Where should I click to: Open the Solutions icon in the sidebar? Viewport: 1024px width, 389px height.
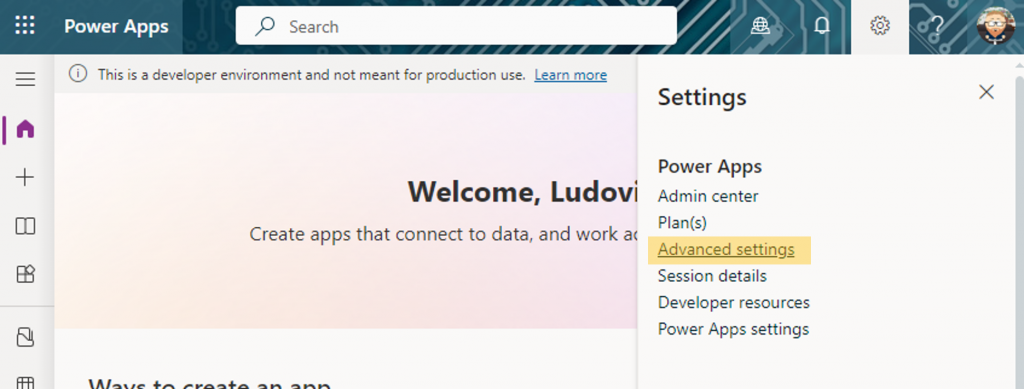pos(25,337)
